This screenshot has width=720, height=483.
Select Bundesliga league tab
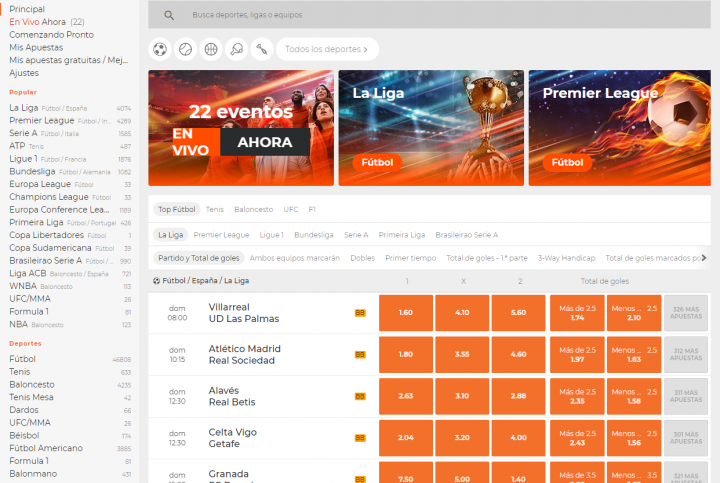tap(314, 235)
